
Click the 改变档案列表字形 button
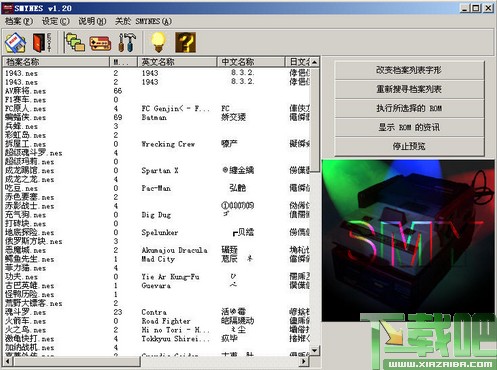click(409, 70)
